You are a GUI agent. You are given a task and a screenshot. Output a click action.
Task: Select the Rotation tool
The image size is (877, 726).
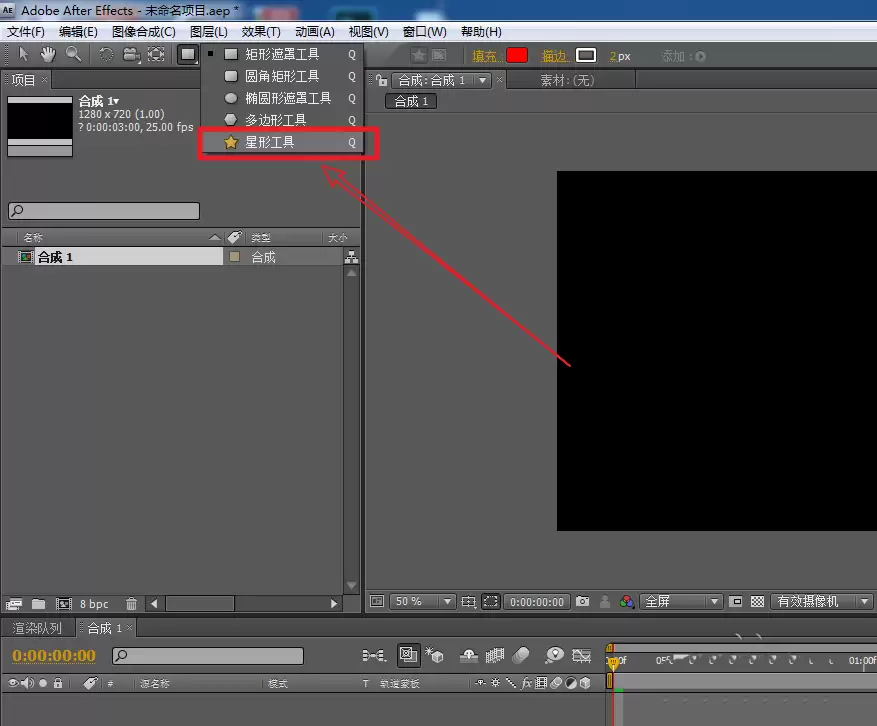(106, 54)
